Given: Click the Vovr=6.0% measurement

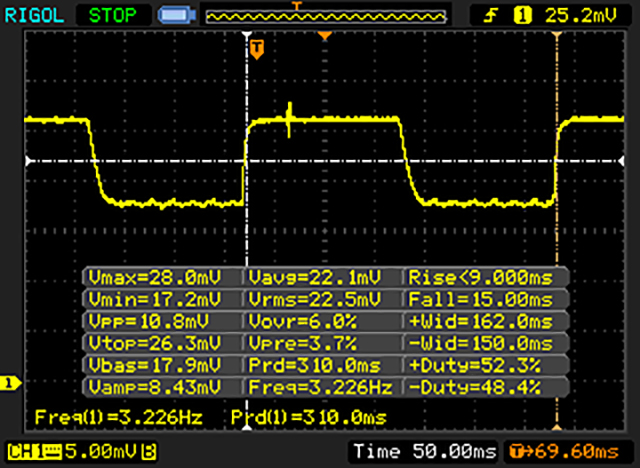Looking at the screenshot, I should tap(302, 322).
